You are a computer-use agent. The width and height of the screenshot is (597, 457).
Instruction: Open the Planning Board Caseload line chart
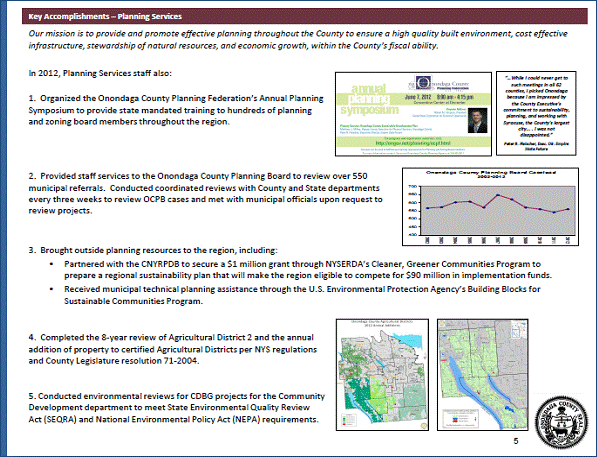[490, 207]
